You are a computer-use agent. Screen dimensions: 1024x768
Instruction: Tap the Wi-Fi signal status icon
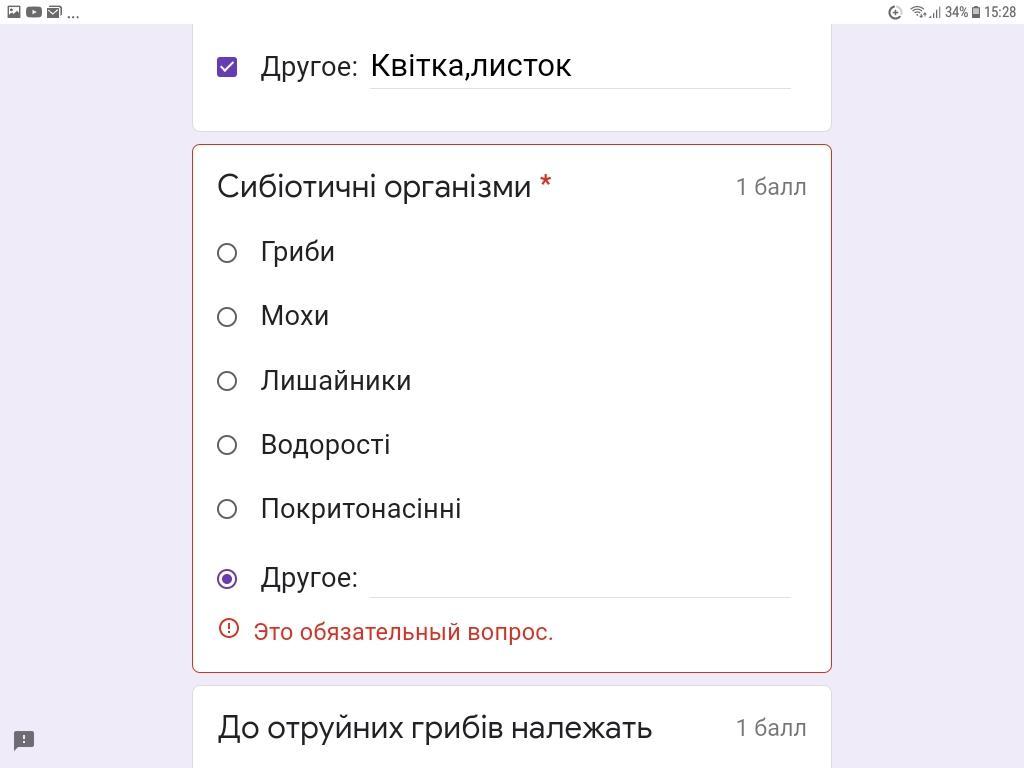pos(918,12)
